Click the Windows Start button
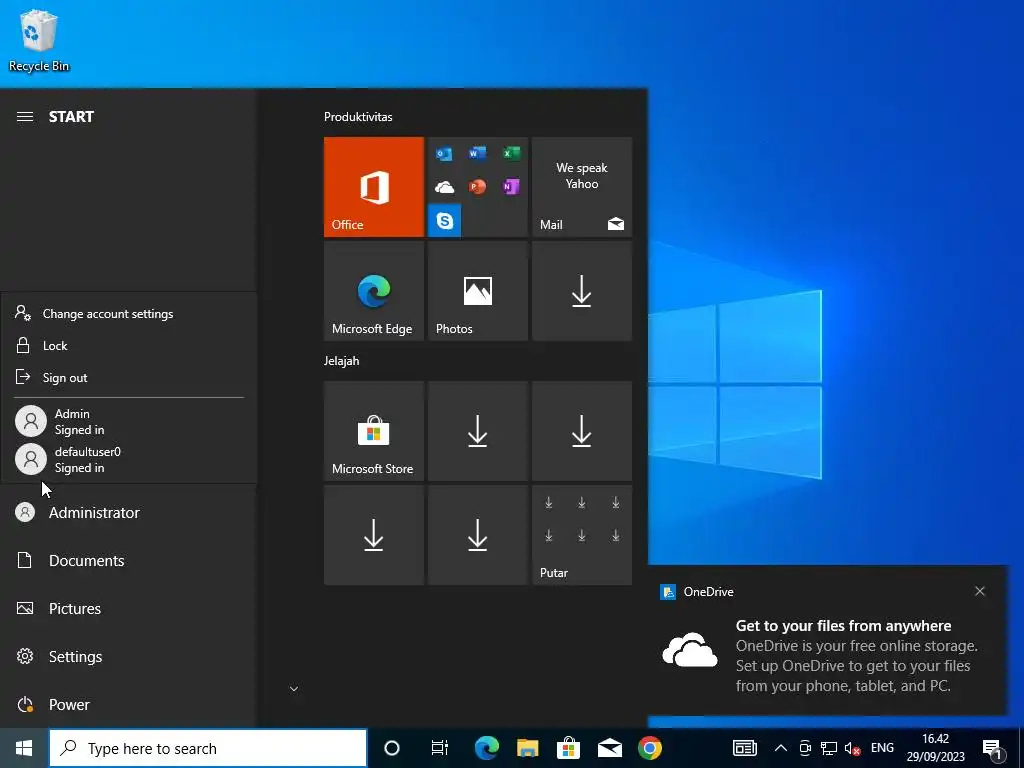This screenshot has width=1024, height=768. coord(24,748)
